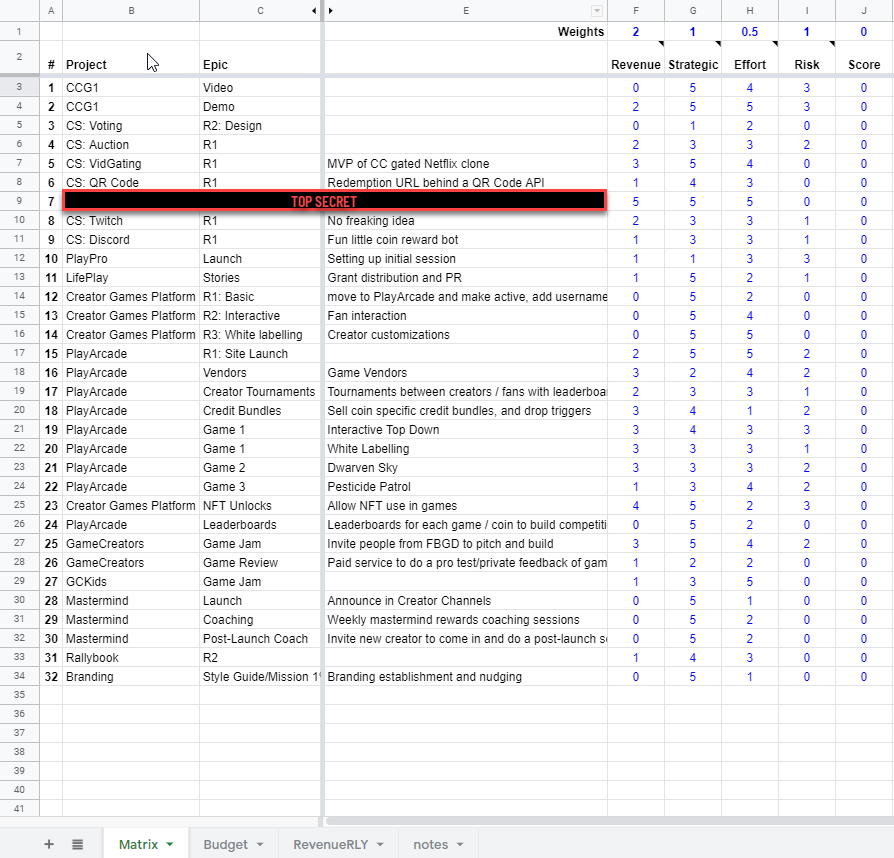Screen dimensions: 894x858
Task: Select column J header
Action: (864, 11)
